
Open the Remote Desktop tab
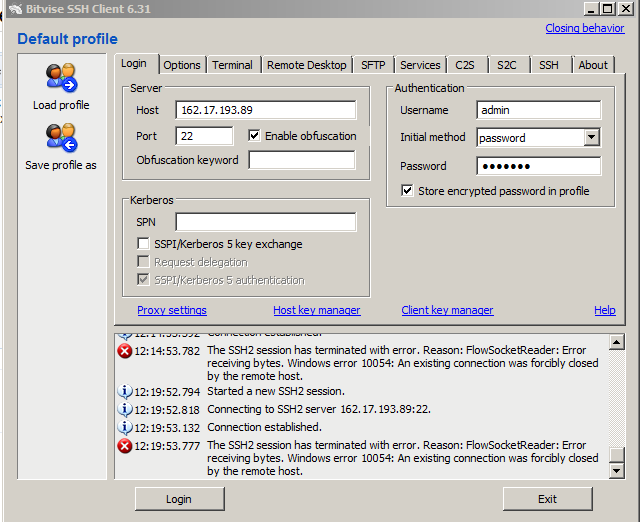[307, 65]
